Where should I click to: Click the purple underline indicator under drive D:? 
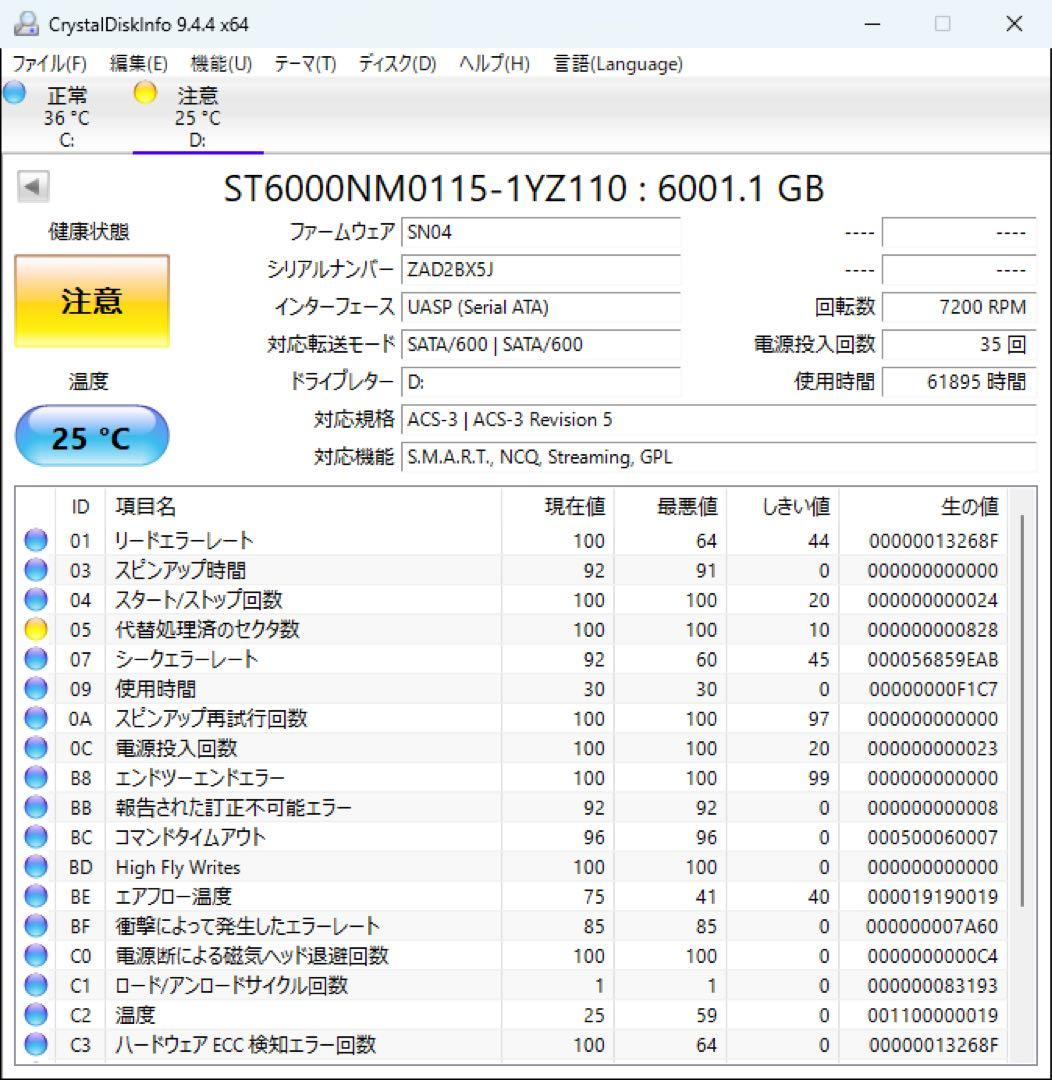tap(198, 153)
